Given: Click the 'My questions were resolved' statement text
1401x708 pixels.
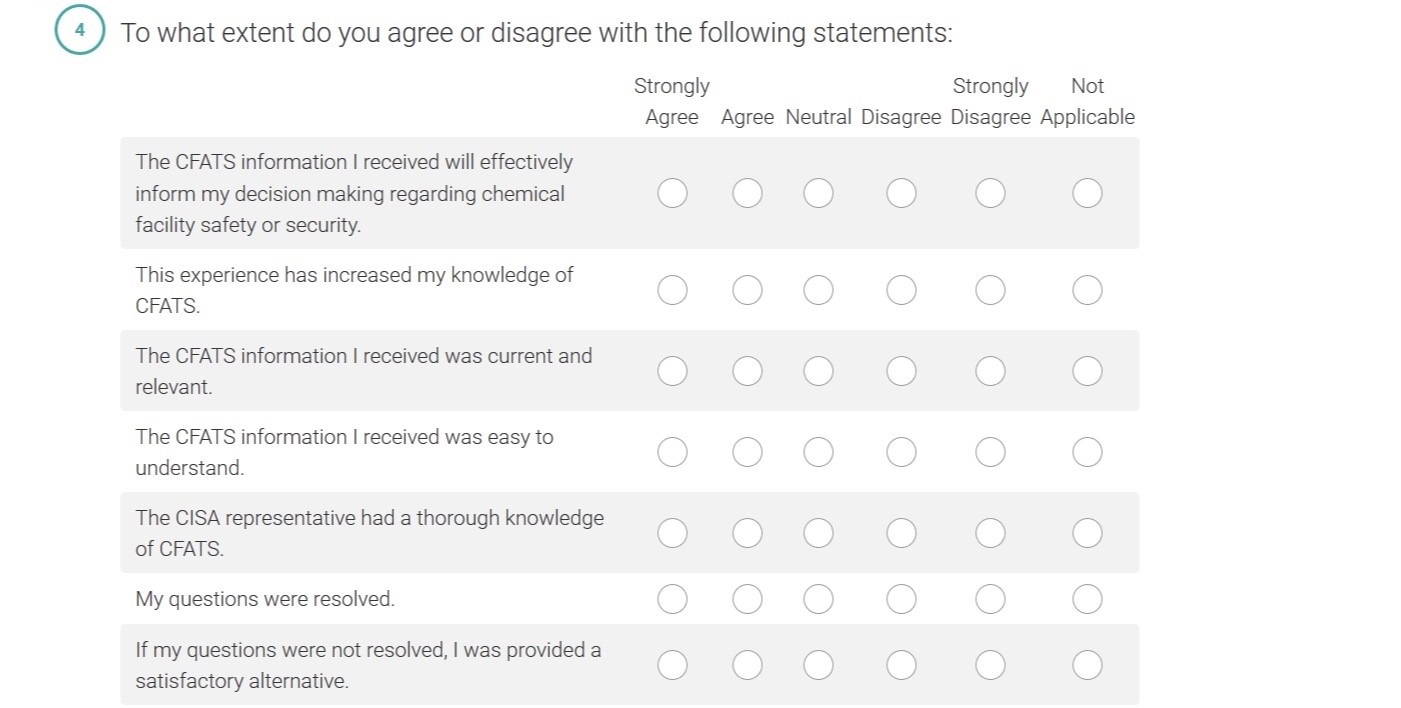Looking at the screenshot, I should (x=265, y=599).
